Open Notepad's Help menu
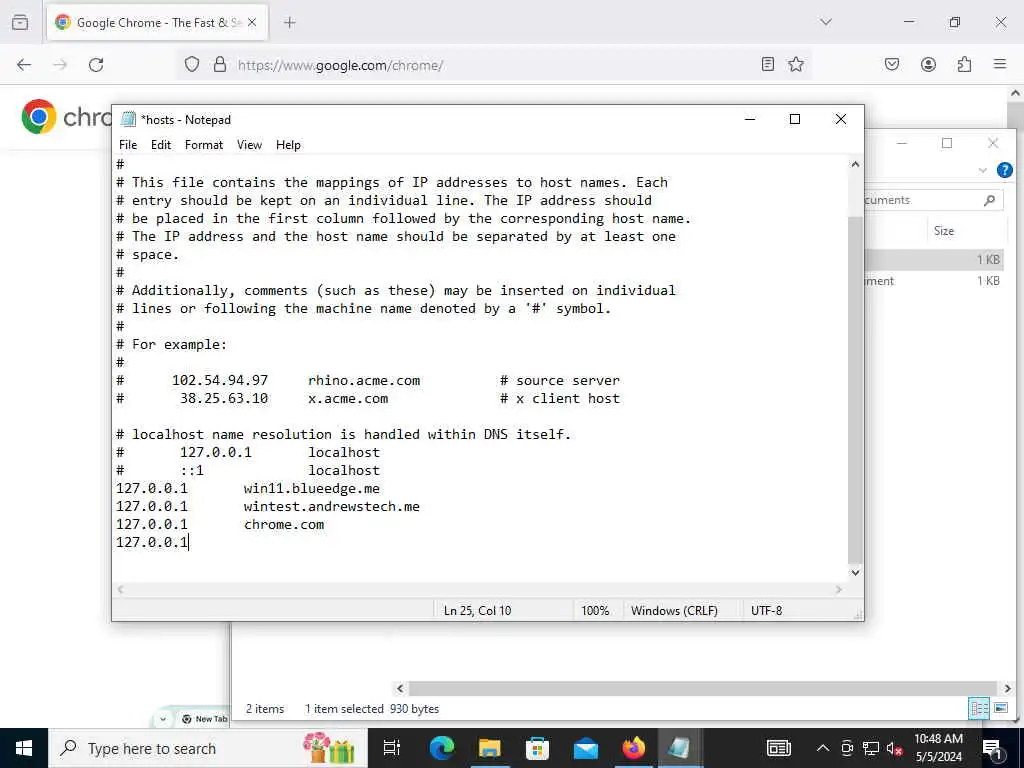The height and width of the screenshot is (768, 1024). 288,145
